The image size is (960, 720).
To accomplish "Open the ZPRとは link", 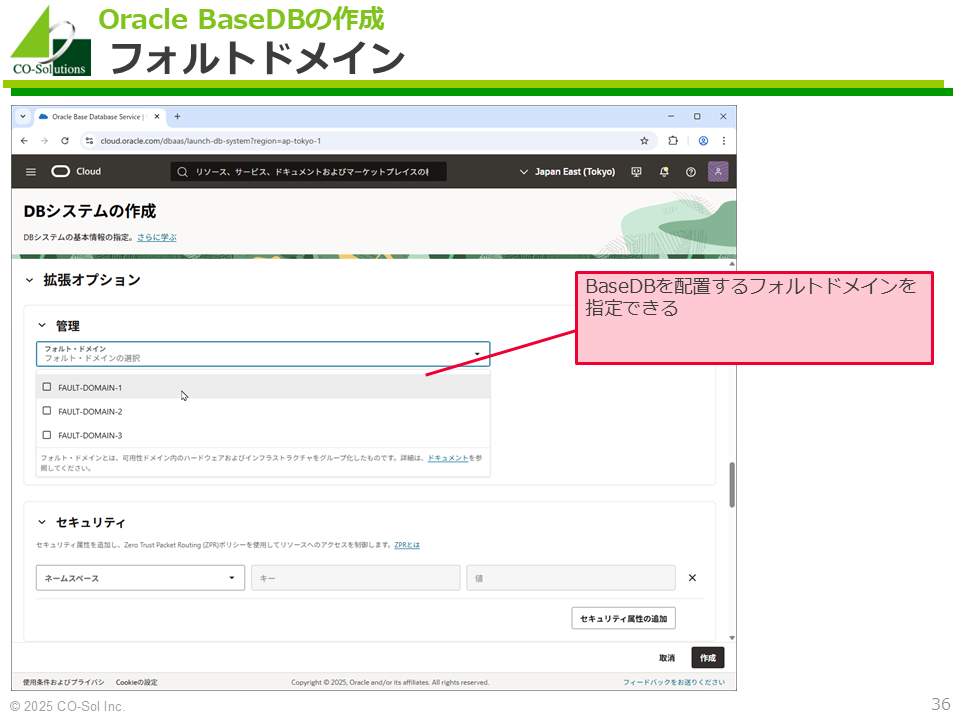I will [x=407, y=545].
